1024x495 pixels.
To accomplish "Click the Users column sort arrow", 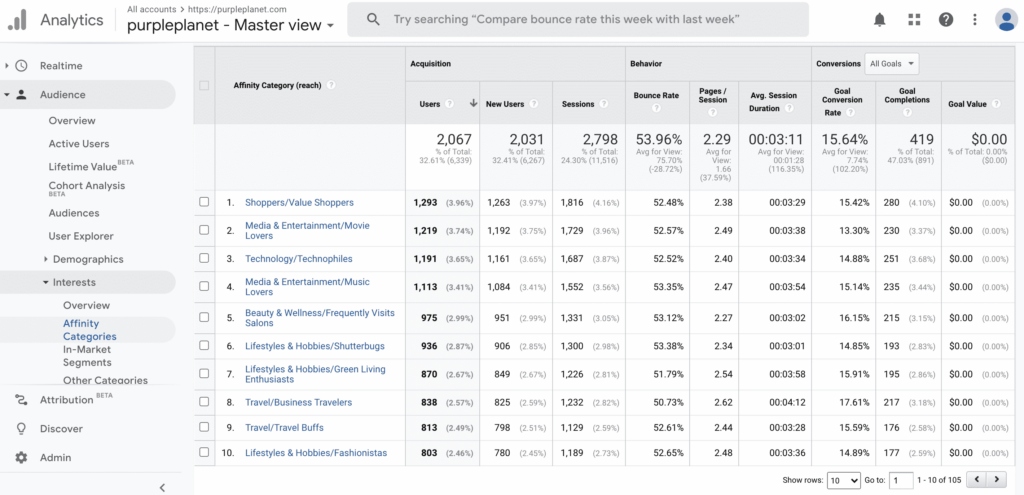I will 473,103.
